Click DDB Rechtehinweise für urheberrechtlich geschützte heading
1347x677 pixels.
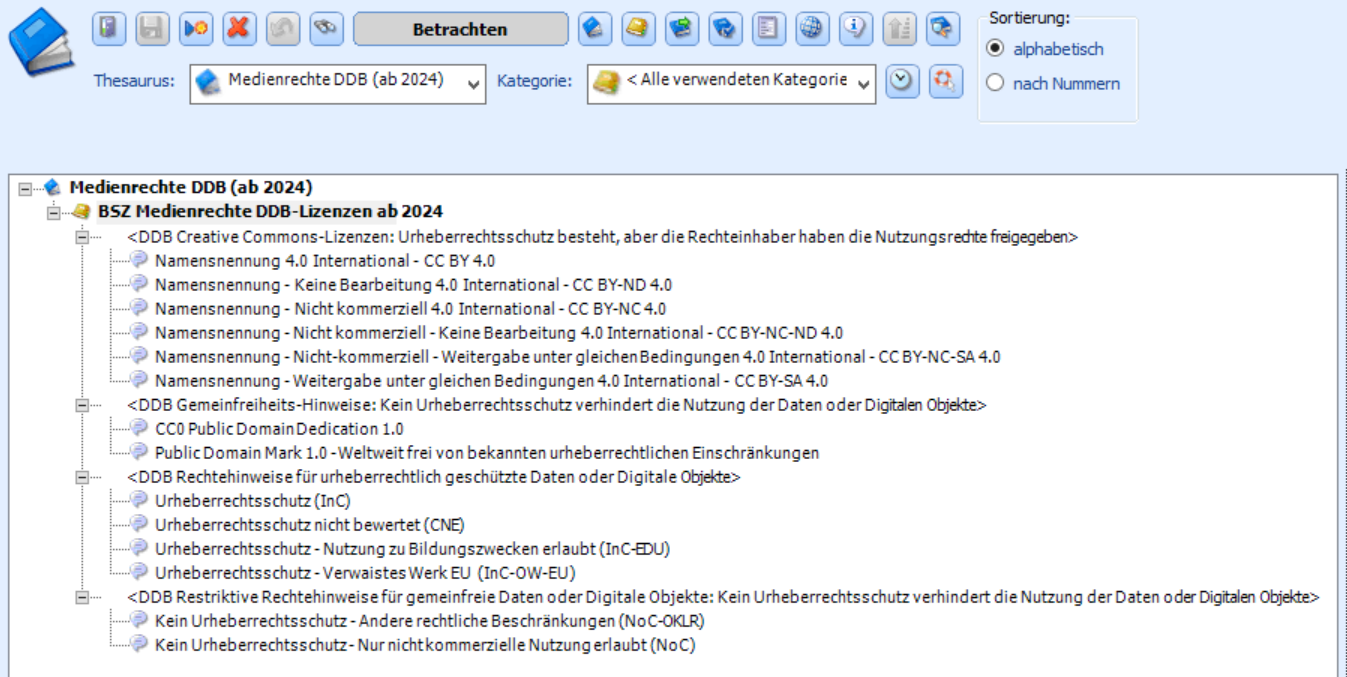[x=434, y=477]
